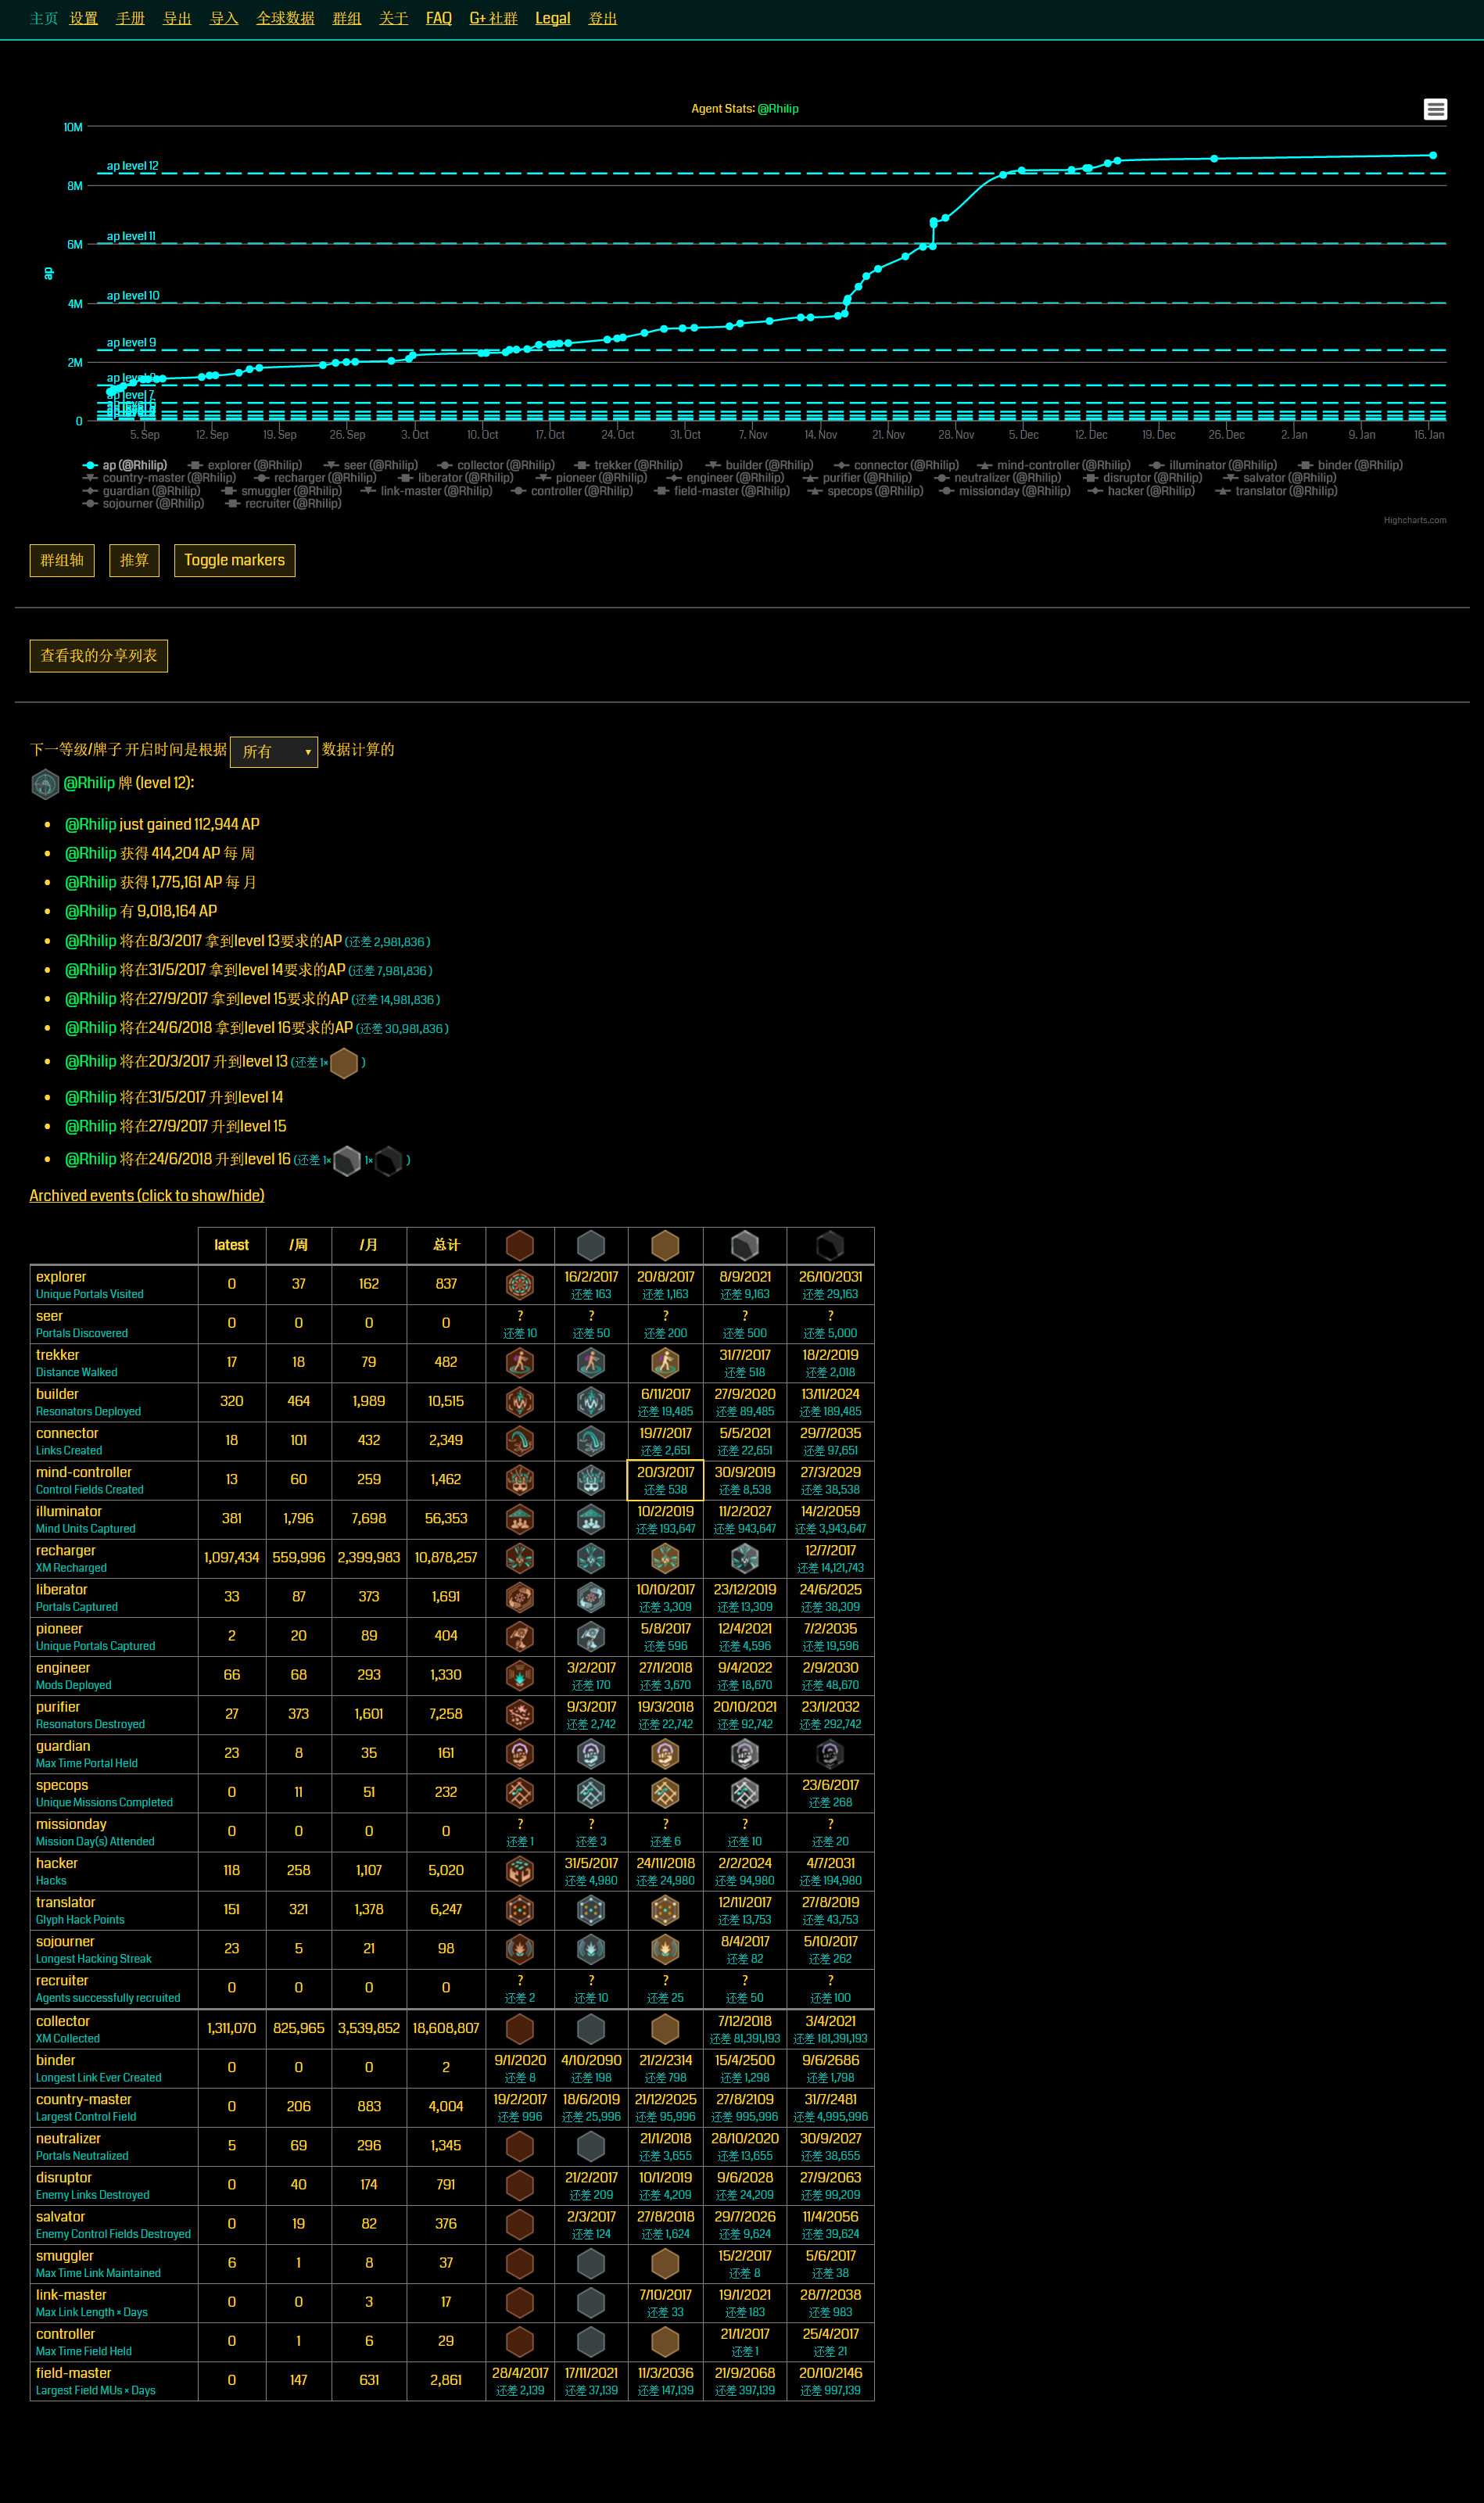The image size is (1484, 2503).
Task: Click the hacker bronze badge icon
Action: 520,1870
